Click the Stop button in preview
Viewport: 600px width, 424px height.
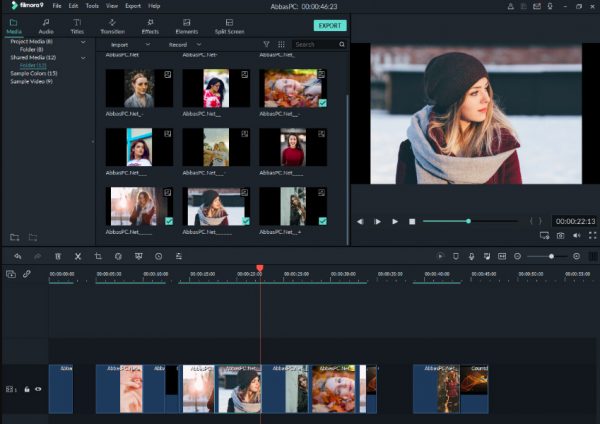pyautogui.click(x=412, y=222)
